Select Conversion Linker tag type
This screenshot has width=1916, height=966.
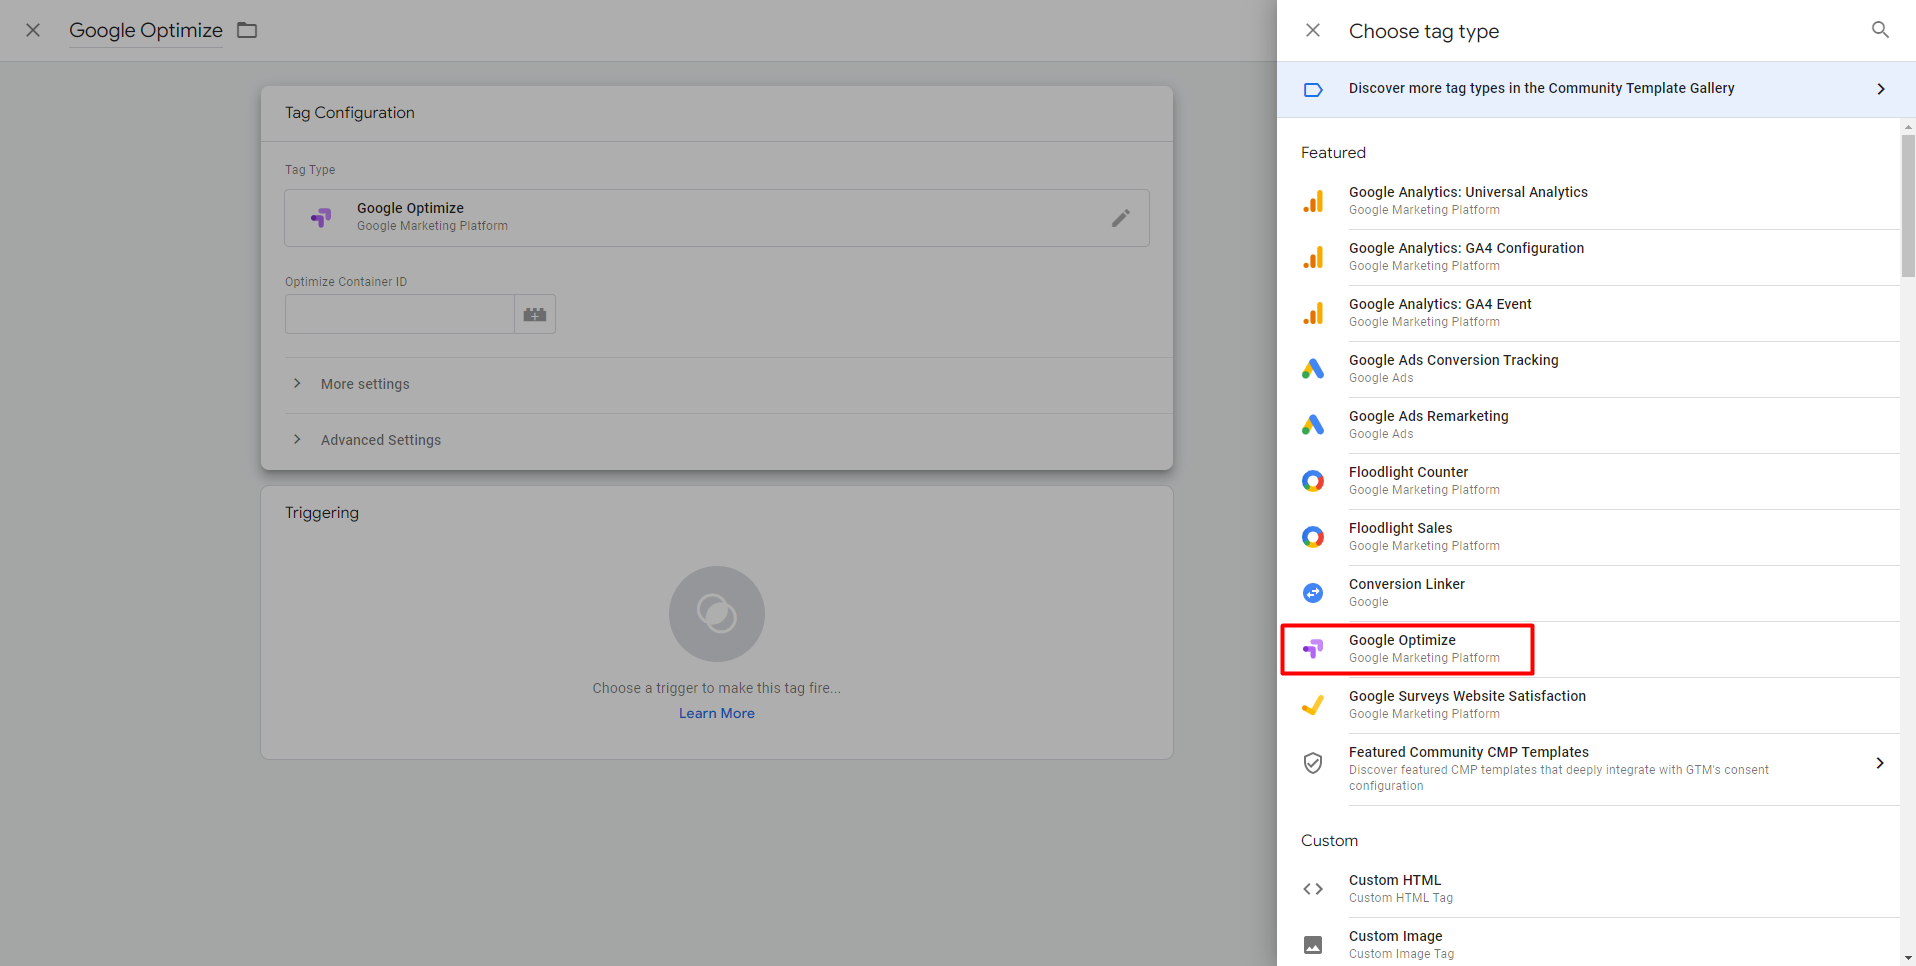click(x=1588, y=593)
